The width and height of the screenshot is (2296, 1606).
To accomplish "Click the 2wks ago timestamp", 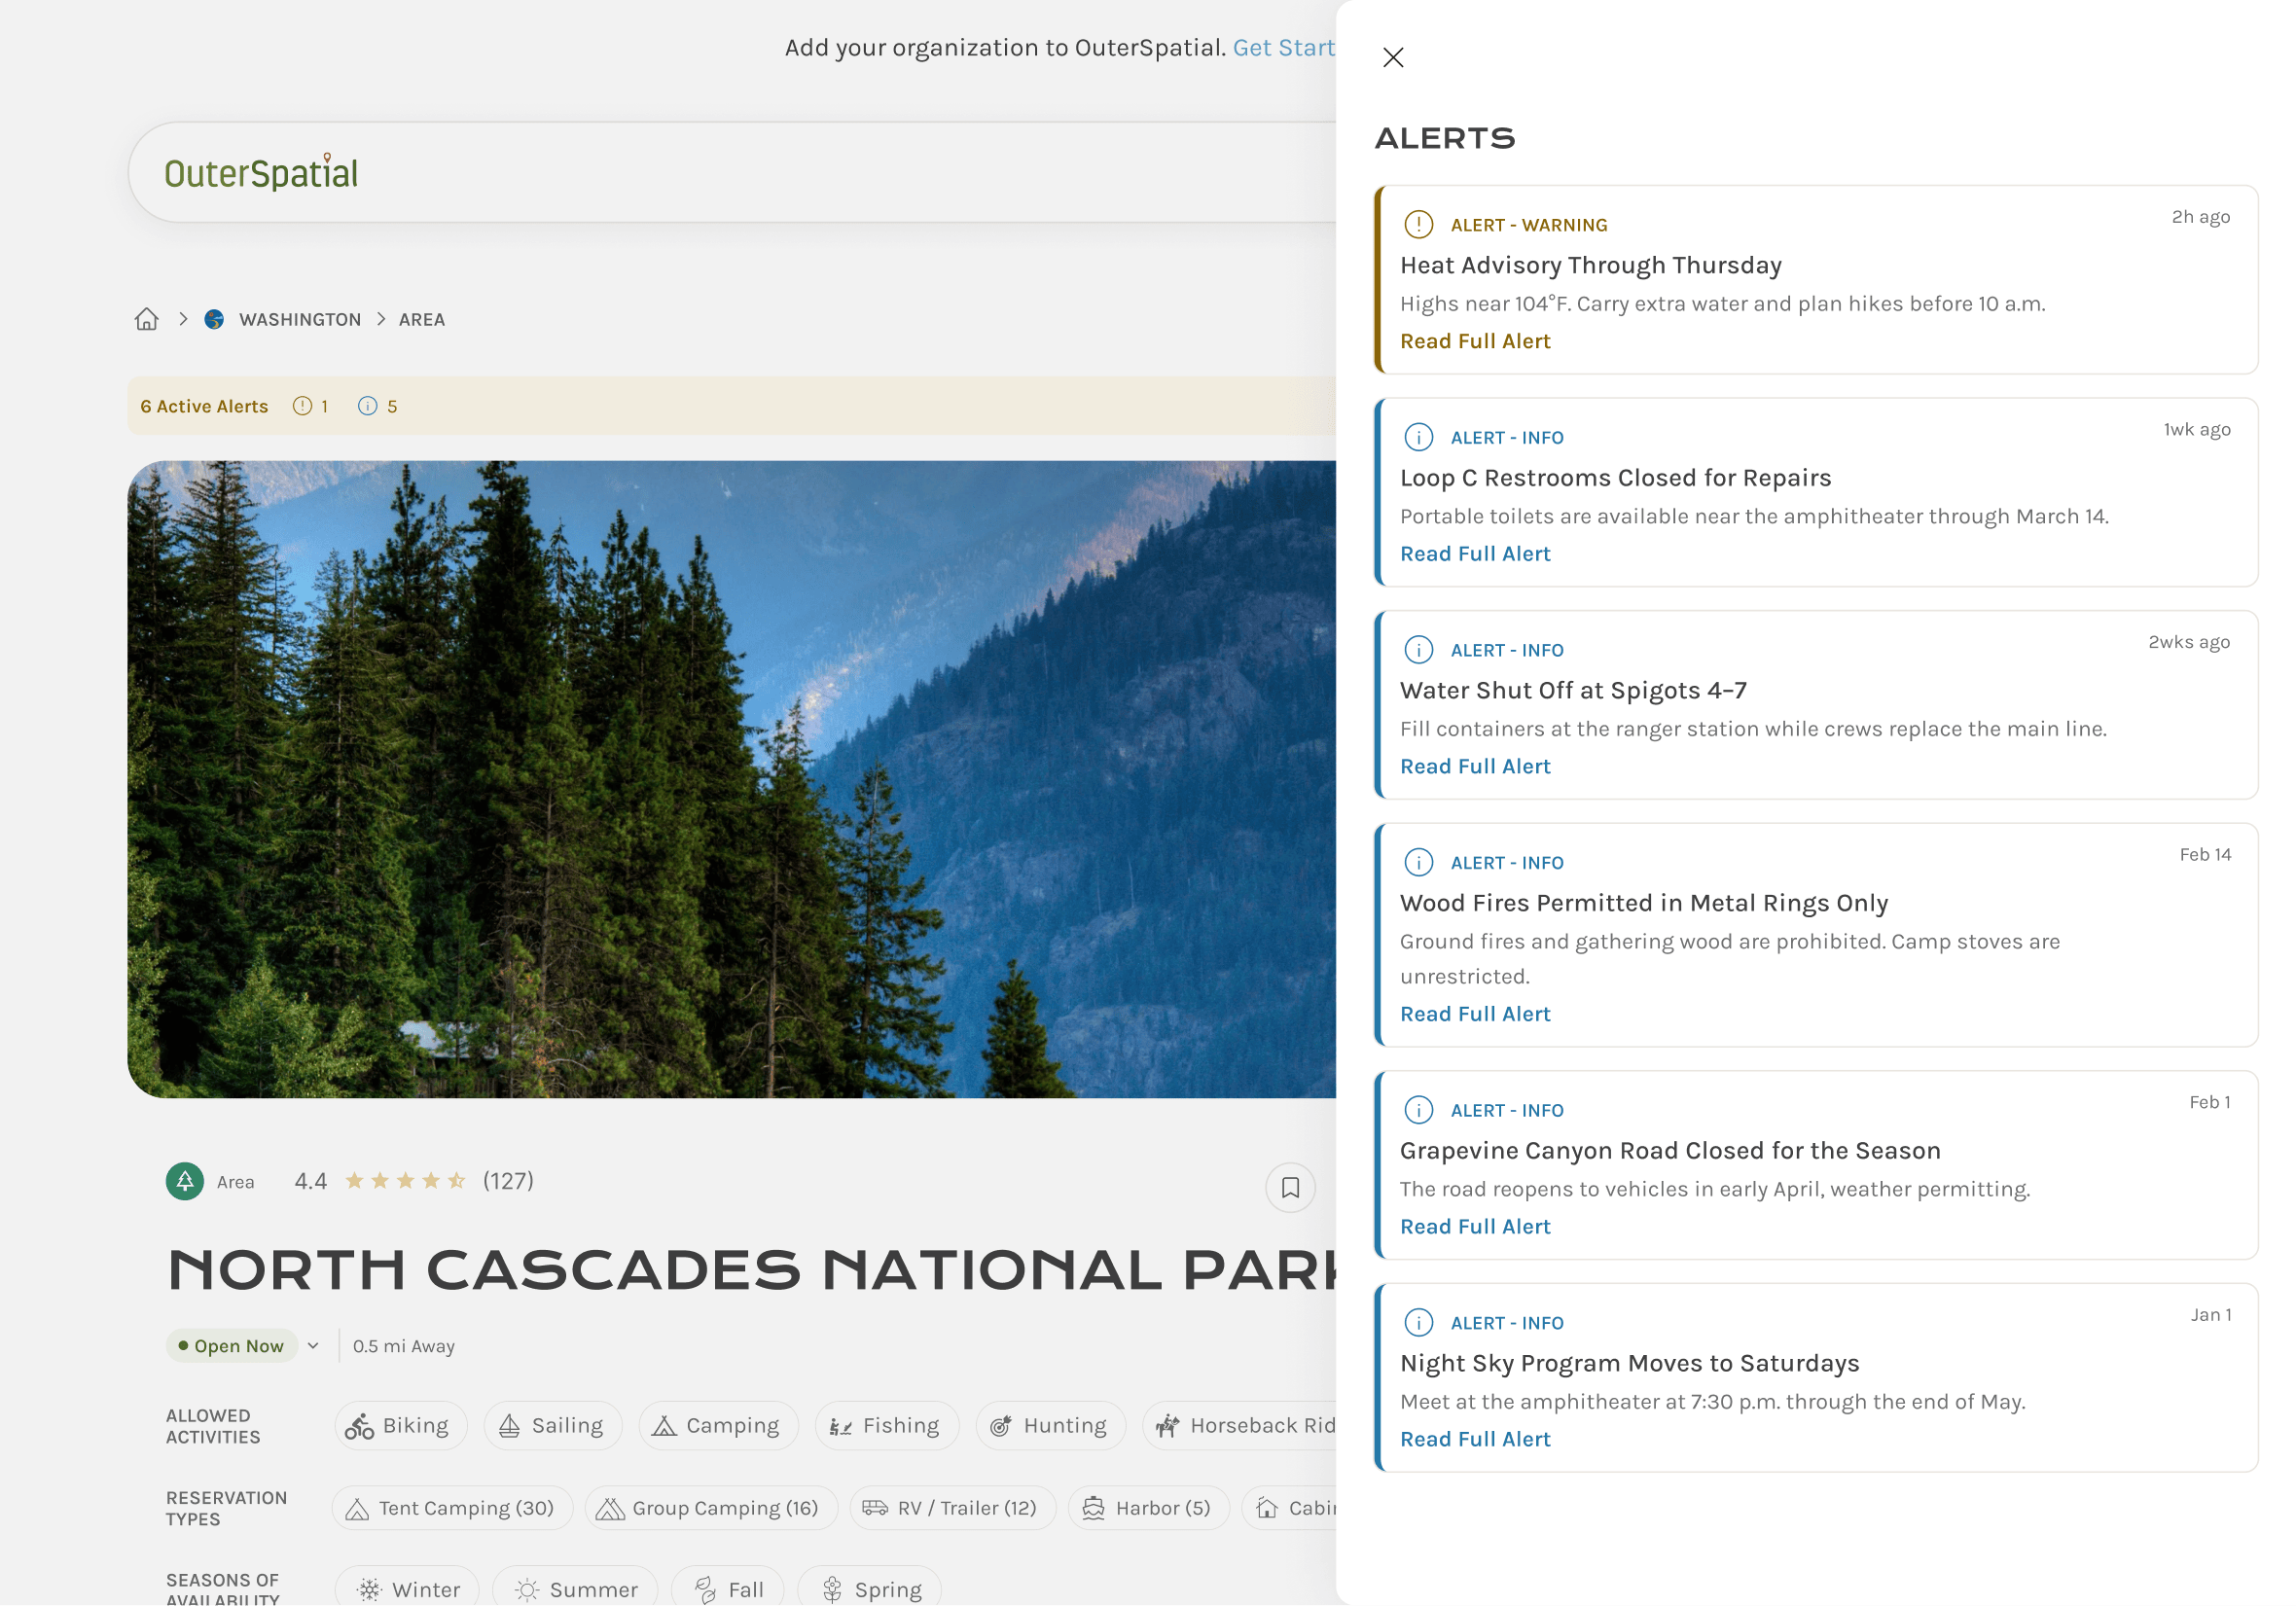I will click(2190, 642).
